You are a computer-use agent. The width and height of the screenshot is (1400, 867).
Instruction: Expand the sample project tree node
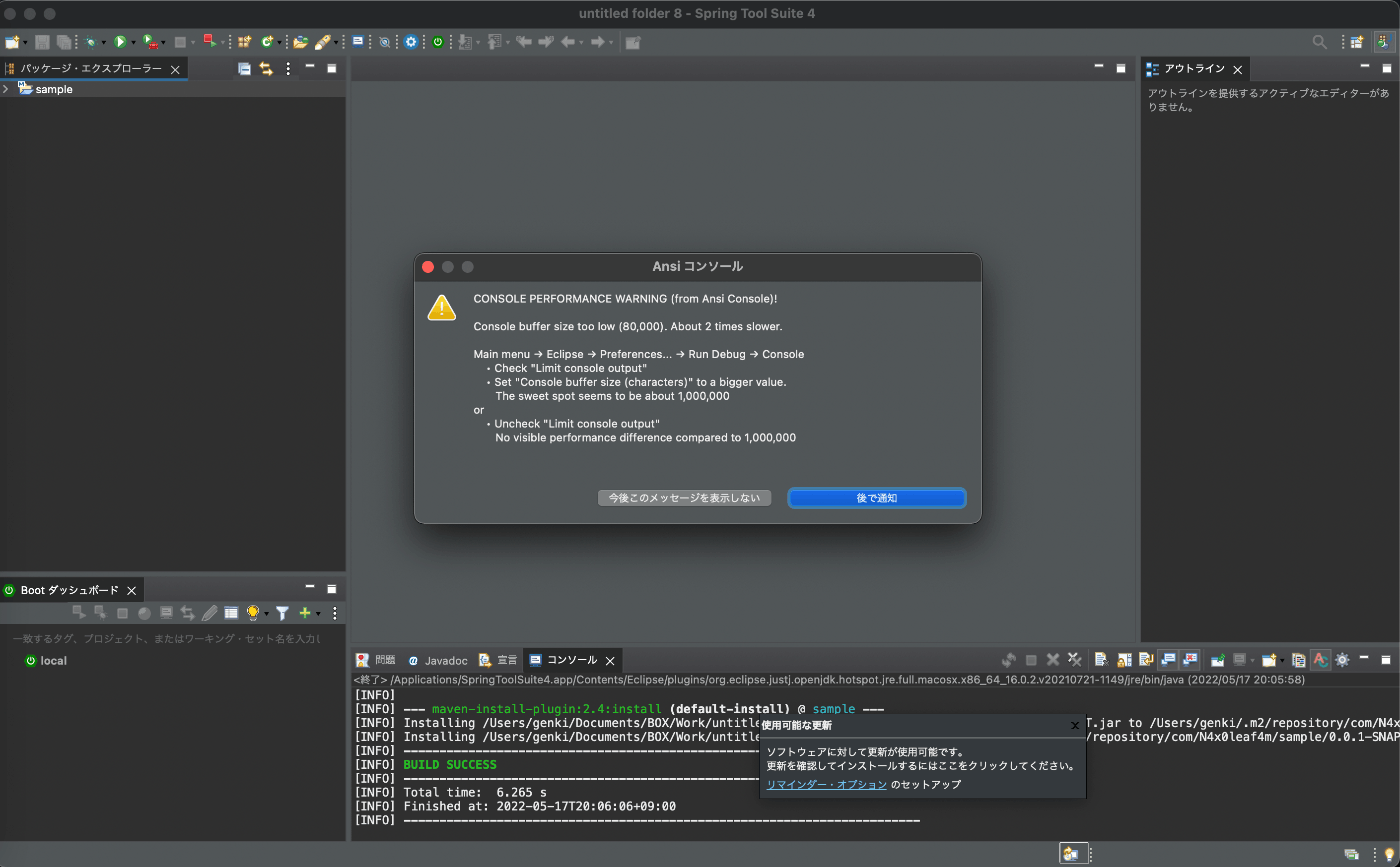click(x=6, y=89)
